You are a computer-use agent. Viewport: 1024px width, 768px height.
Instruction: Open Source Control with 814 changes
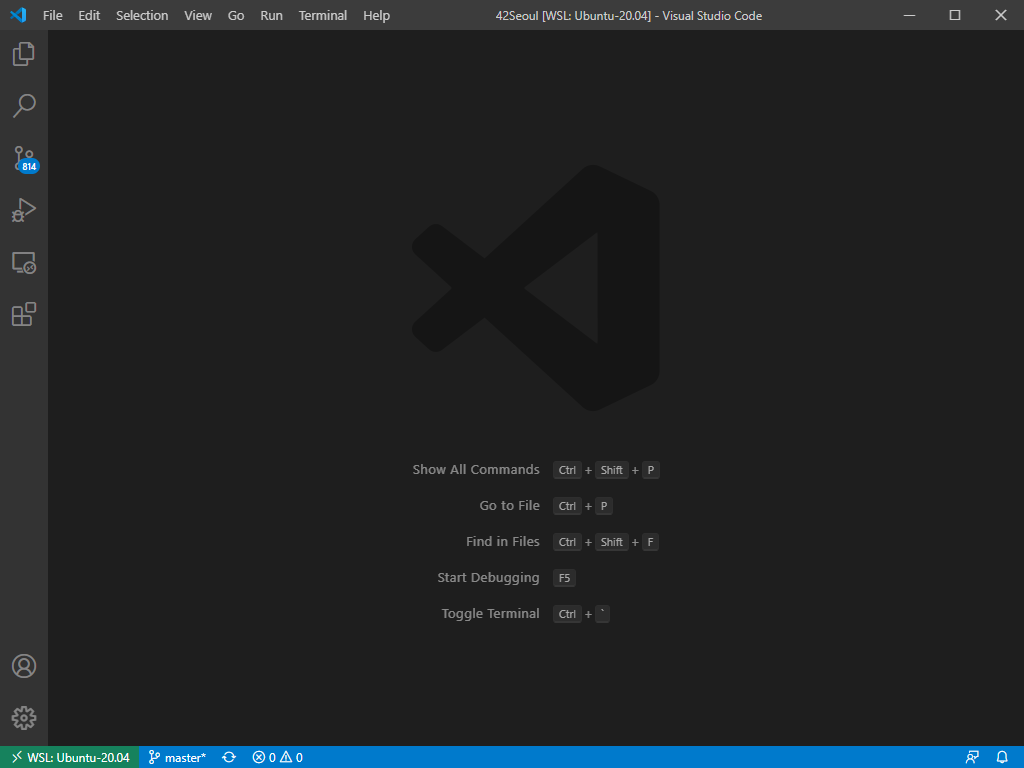[25, 159]
